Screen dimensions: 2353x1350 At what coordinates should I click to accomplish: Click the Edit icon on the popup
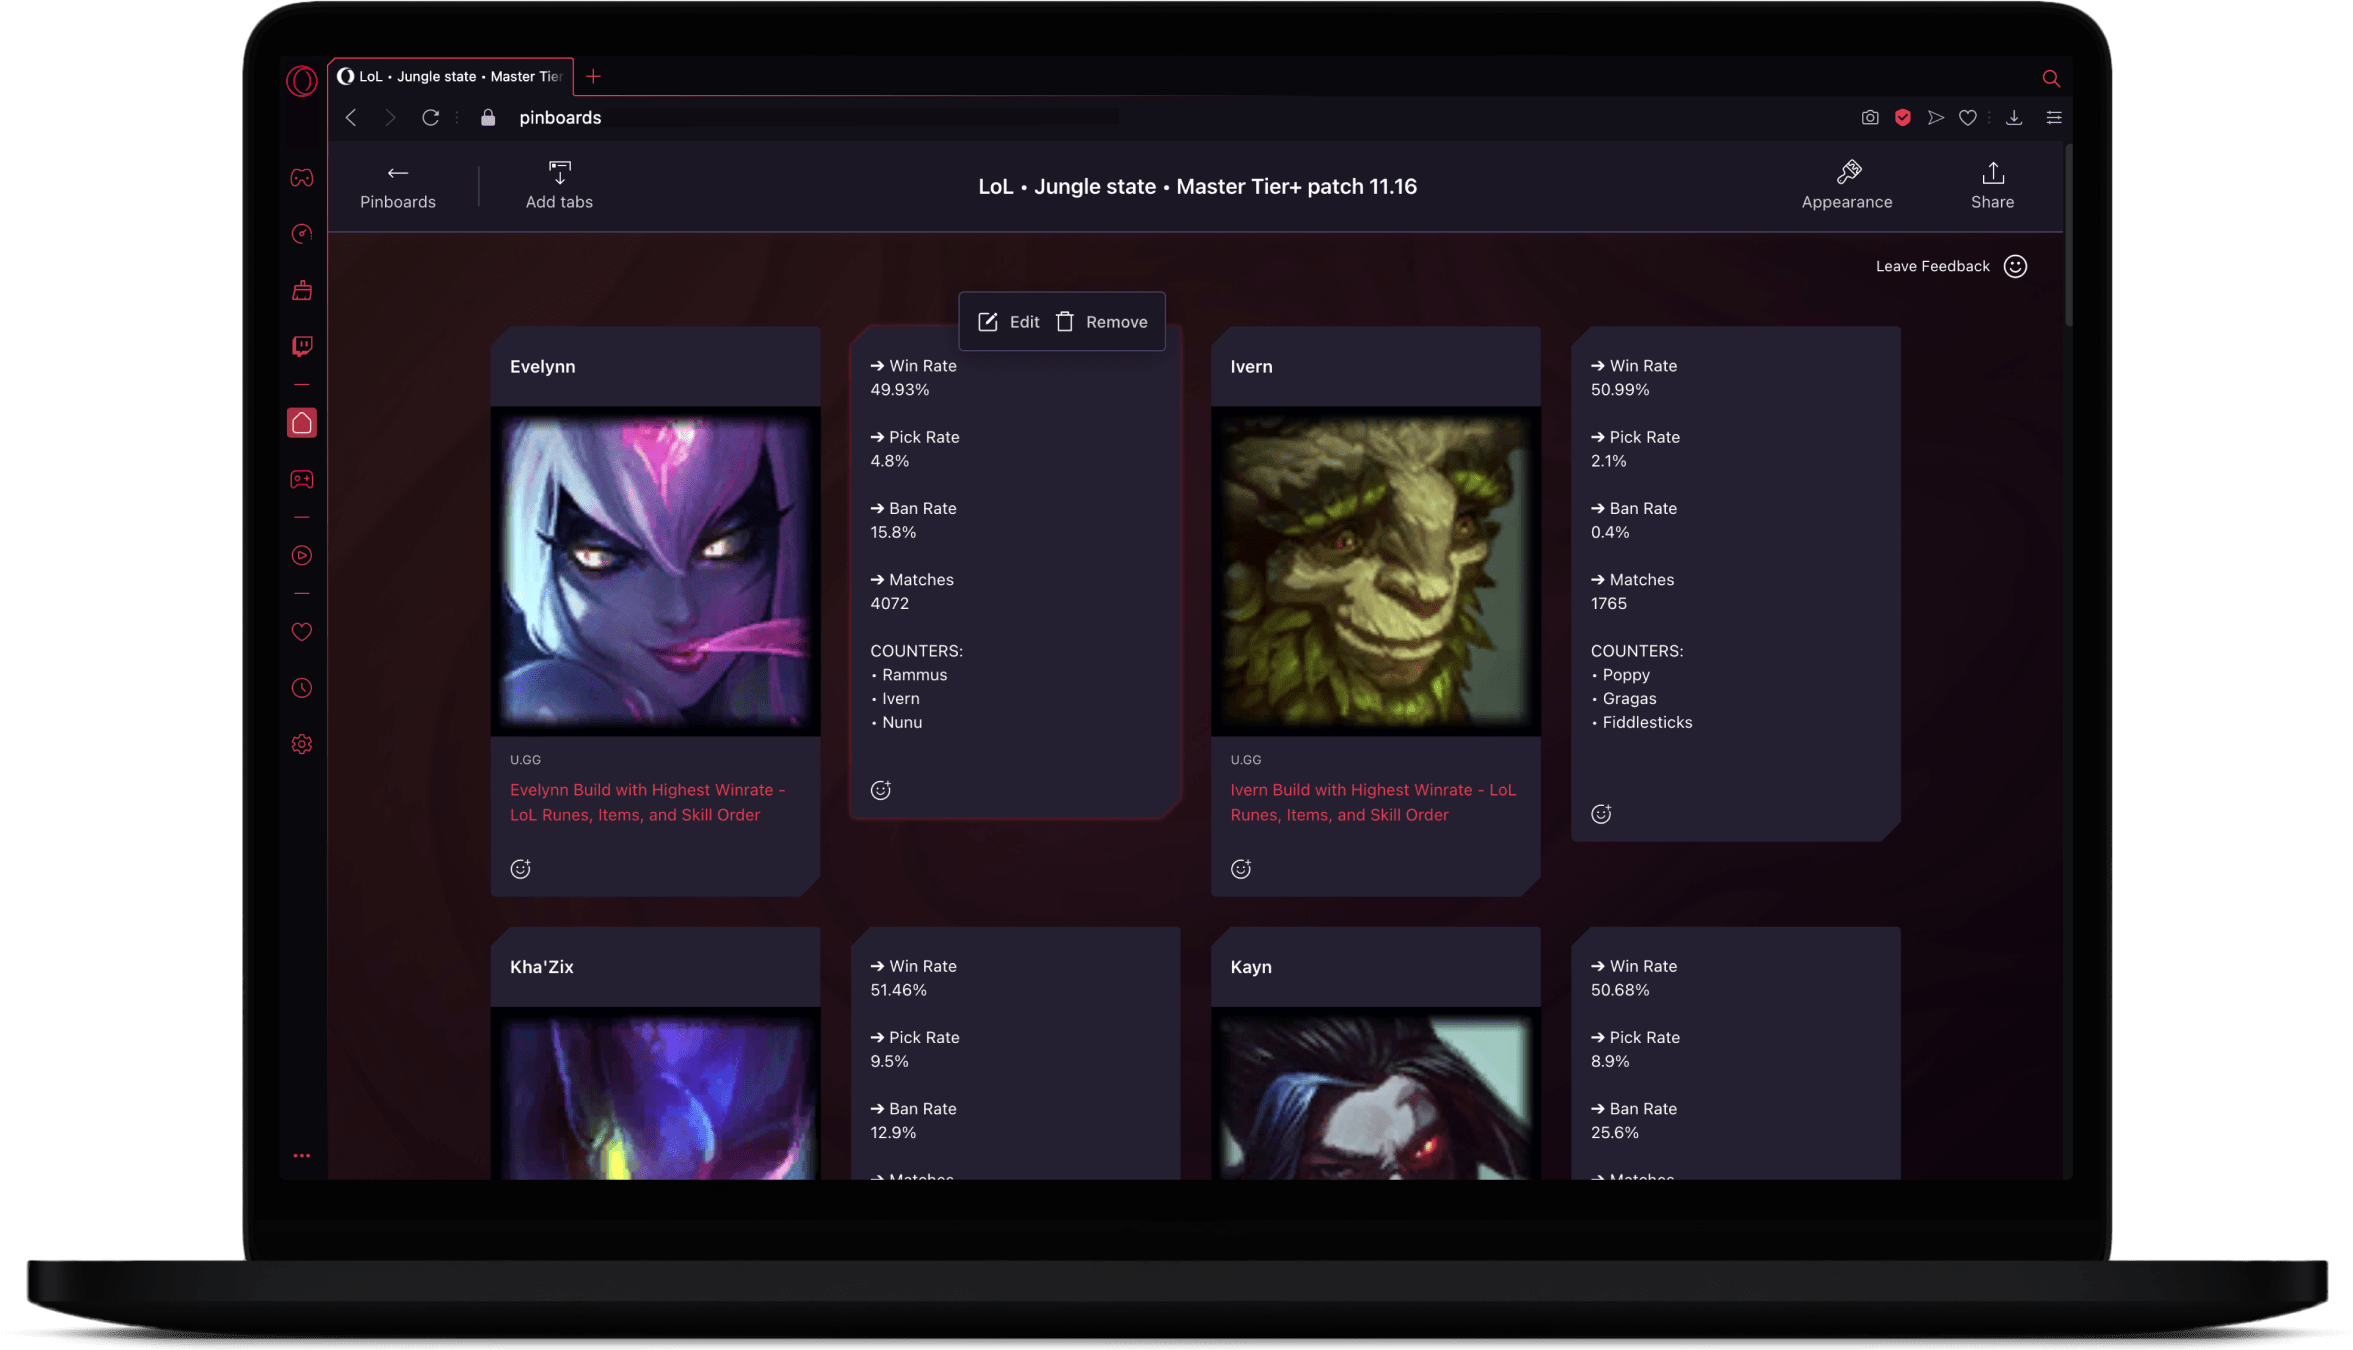[987, 322]
